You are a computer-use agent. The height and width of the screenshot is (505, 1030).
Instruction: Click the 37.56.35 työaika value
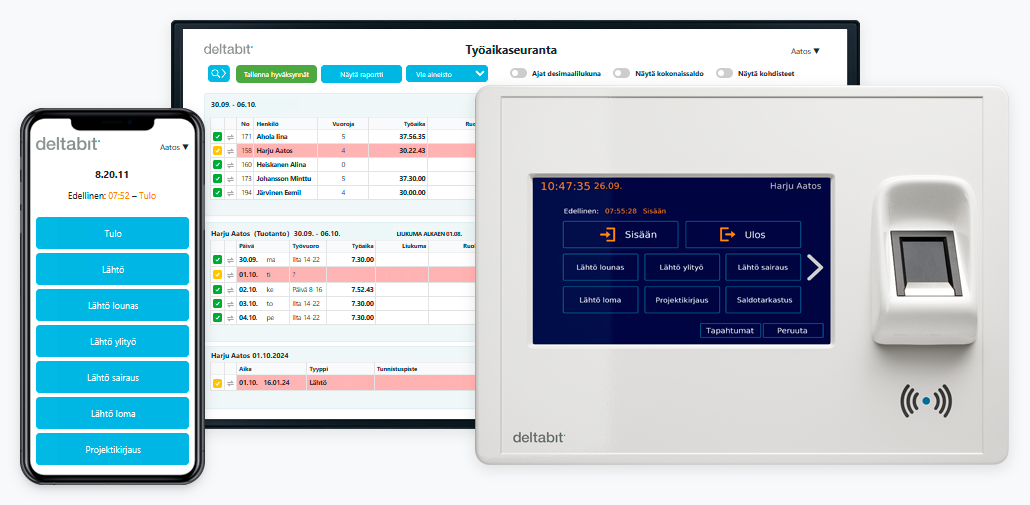point(413,137)
